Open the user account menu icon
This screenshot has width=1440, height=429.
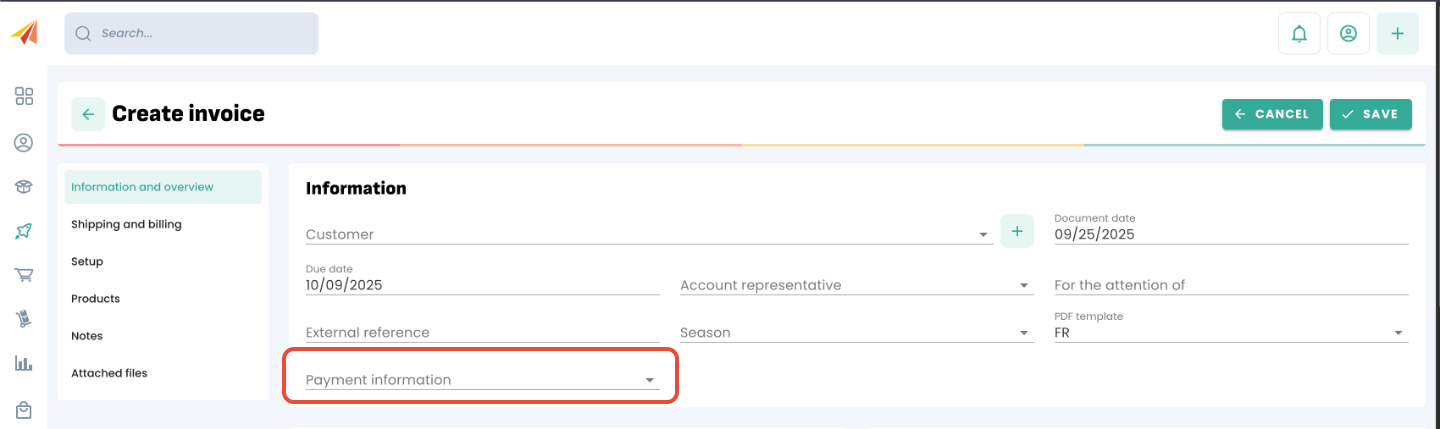point(1348,34)
